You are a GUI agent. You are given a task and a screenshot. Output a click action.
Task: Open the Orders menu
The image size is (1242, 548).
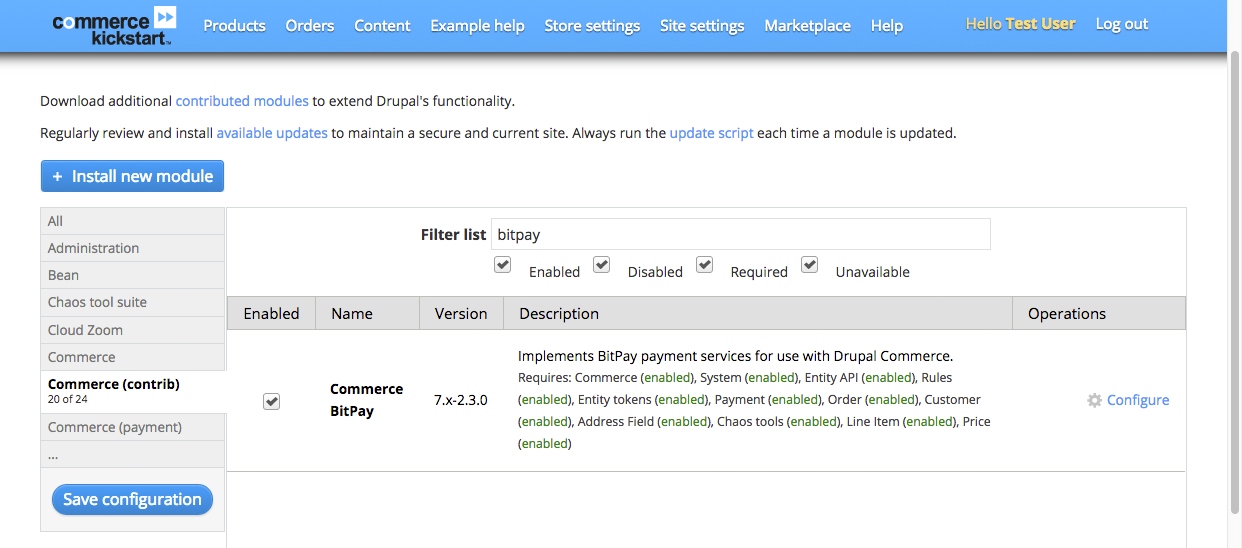(x=310, y=26)
